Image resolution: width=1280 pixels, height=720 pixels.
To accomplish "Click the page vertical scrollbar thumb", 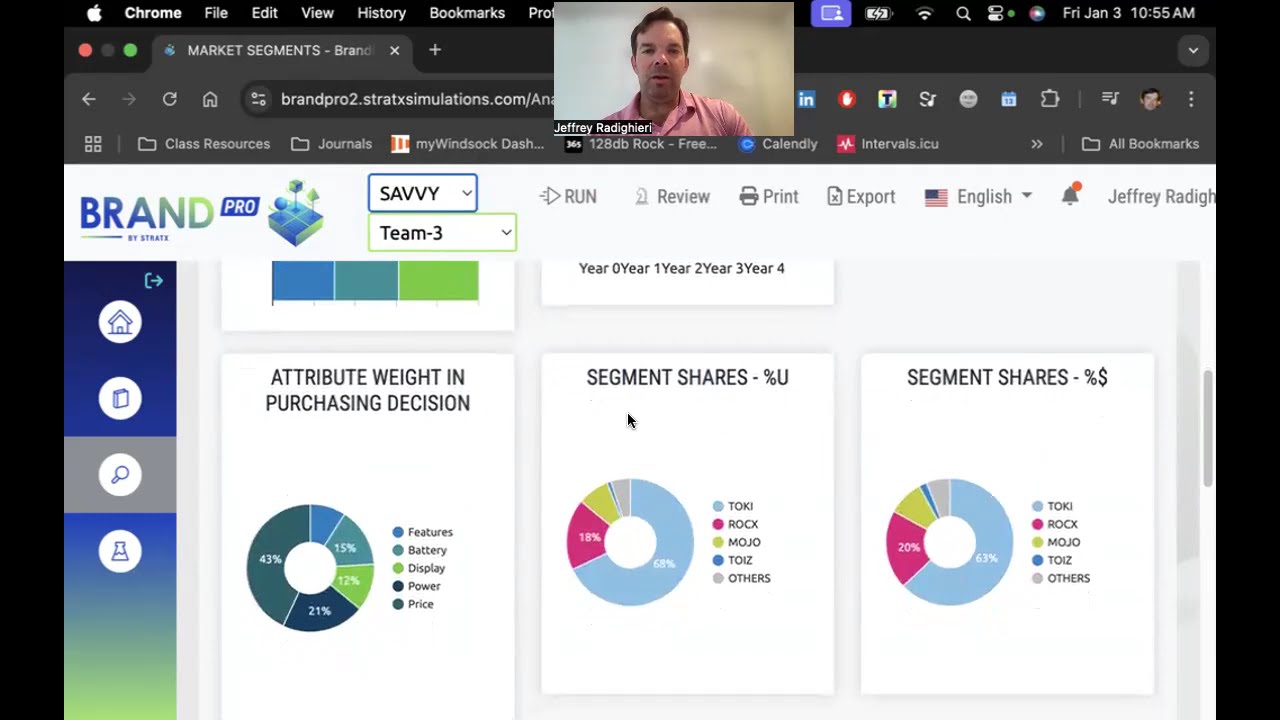I will point(1207,428).
